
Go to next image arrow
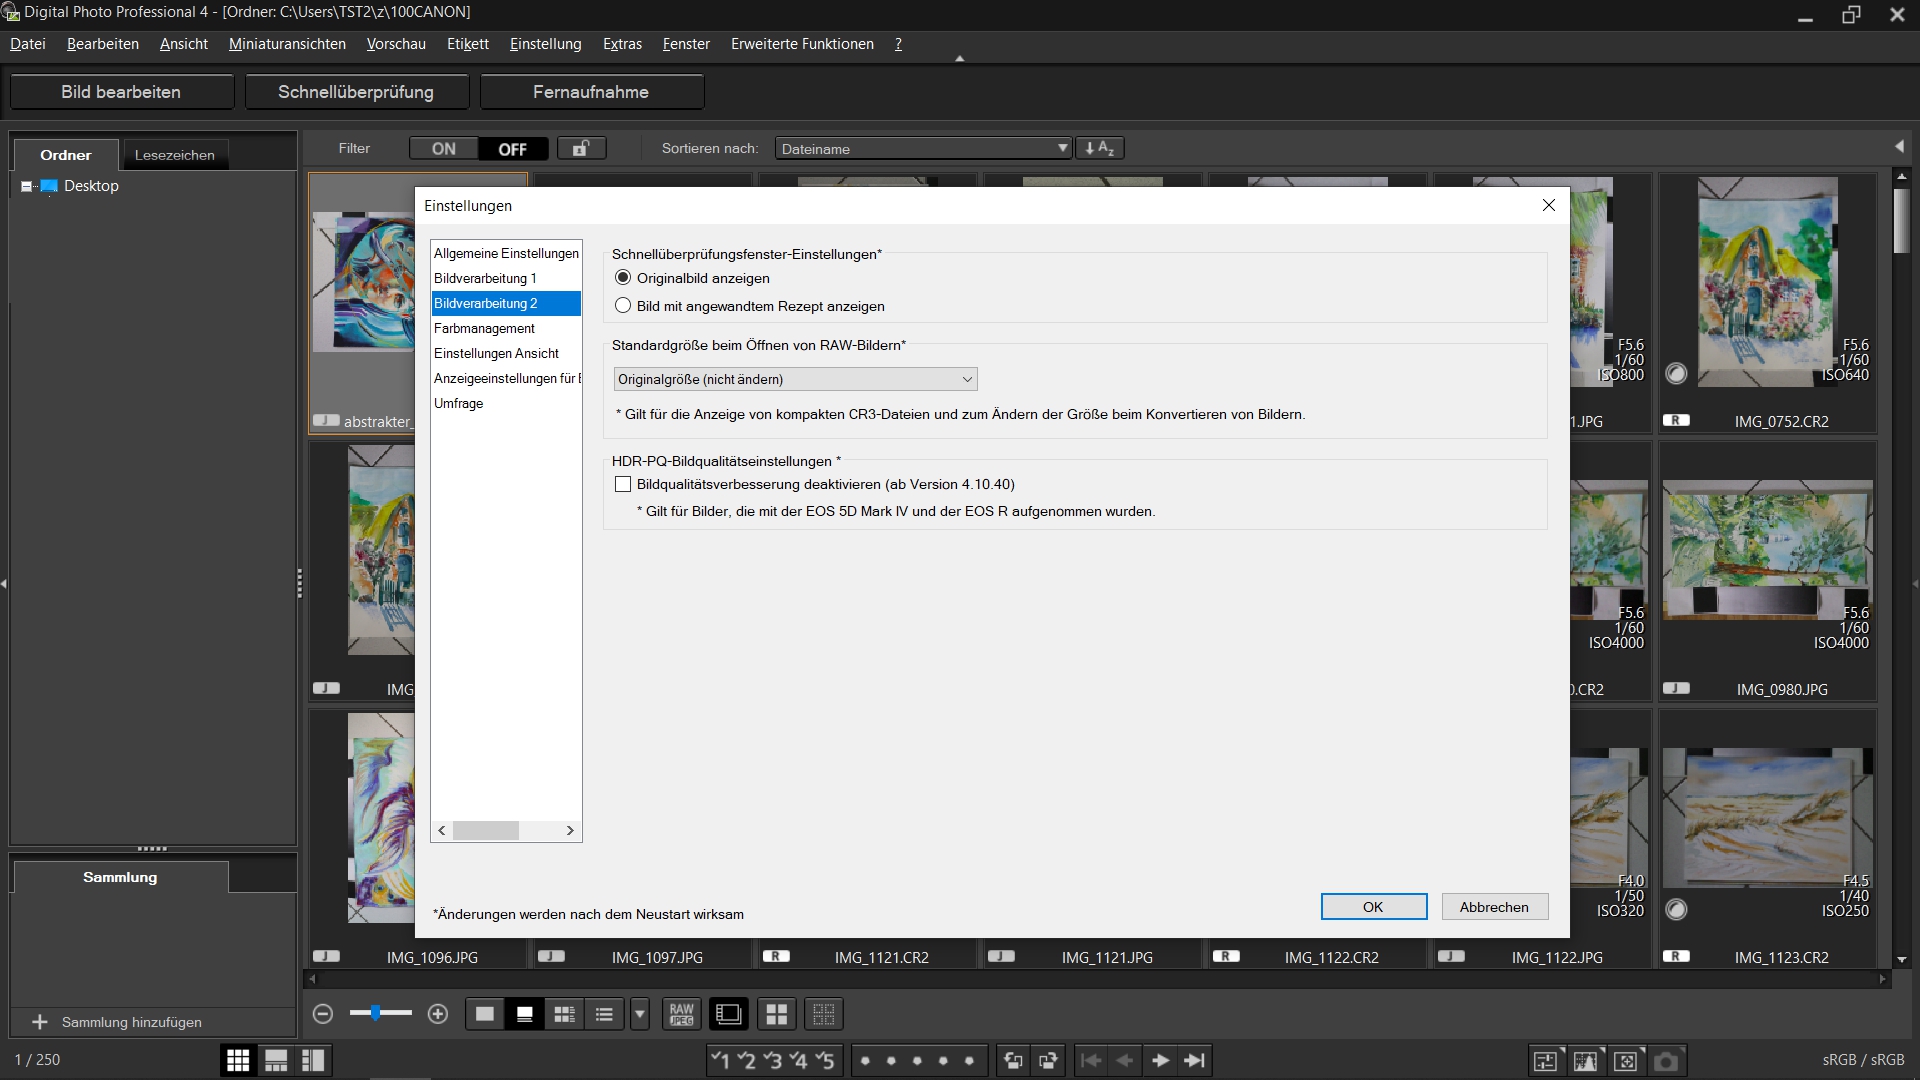1160,1060
